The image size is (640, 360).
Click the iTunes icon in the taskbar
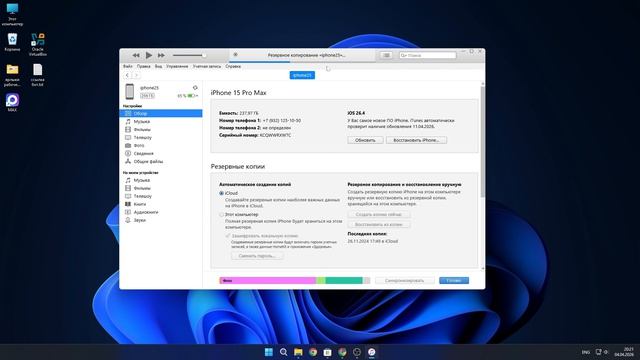click(x=371, y=352)
